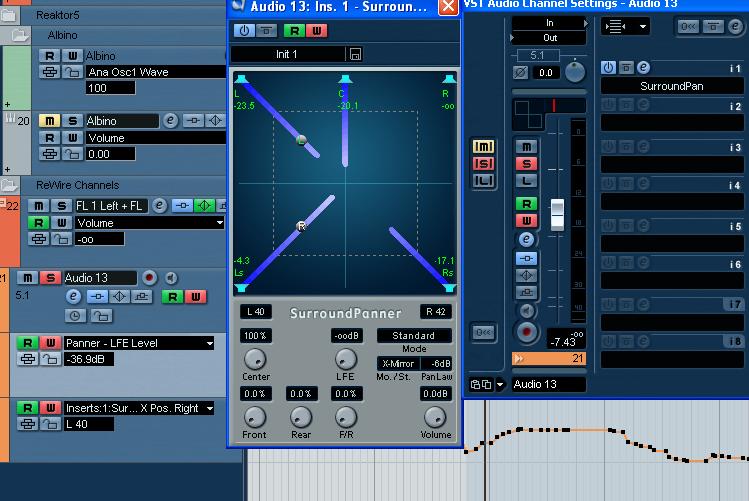Enable Read automation in SurroundPanner window
This screenshot has width=749, height=501.
click(294, 31)
